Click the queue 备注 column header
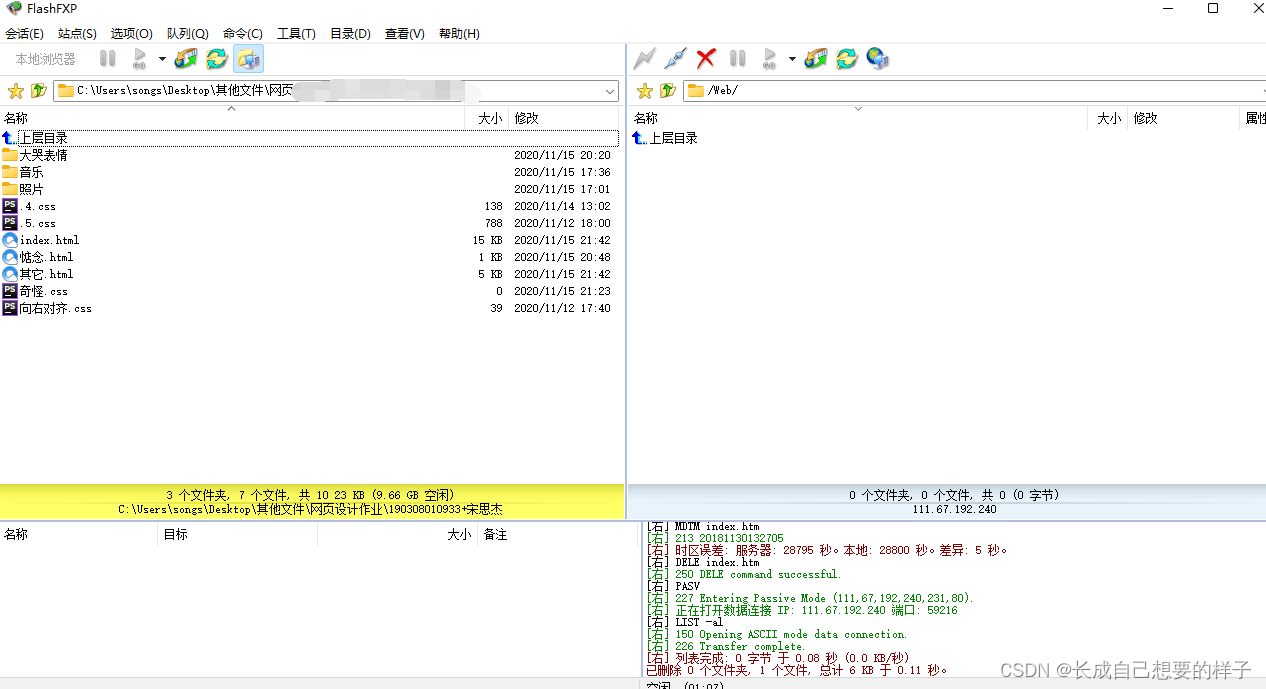This screenshot has width=1266, height=689. pos(557,535)
